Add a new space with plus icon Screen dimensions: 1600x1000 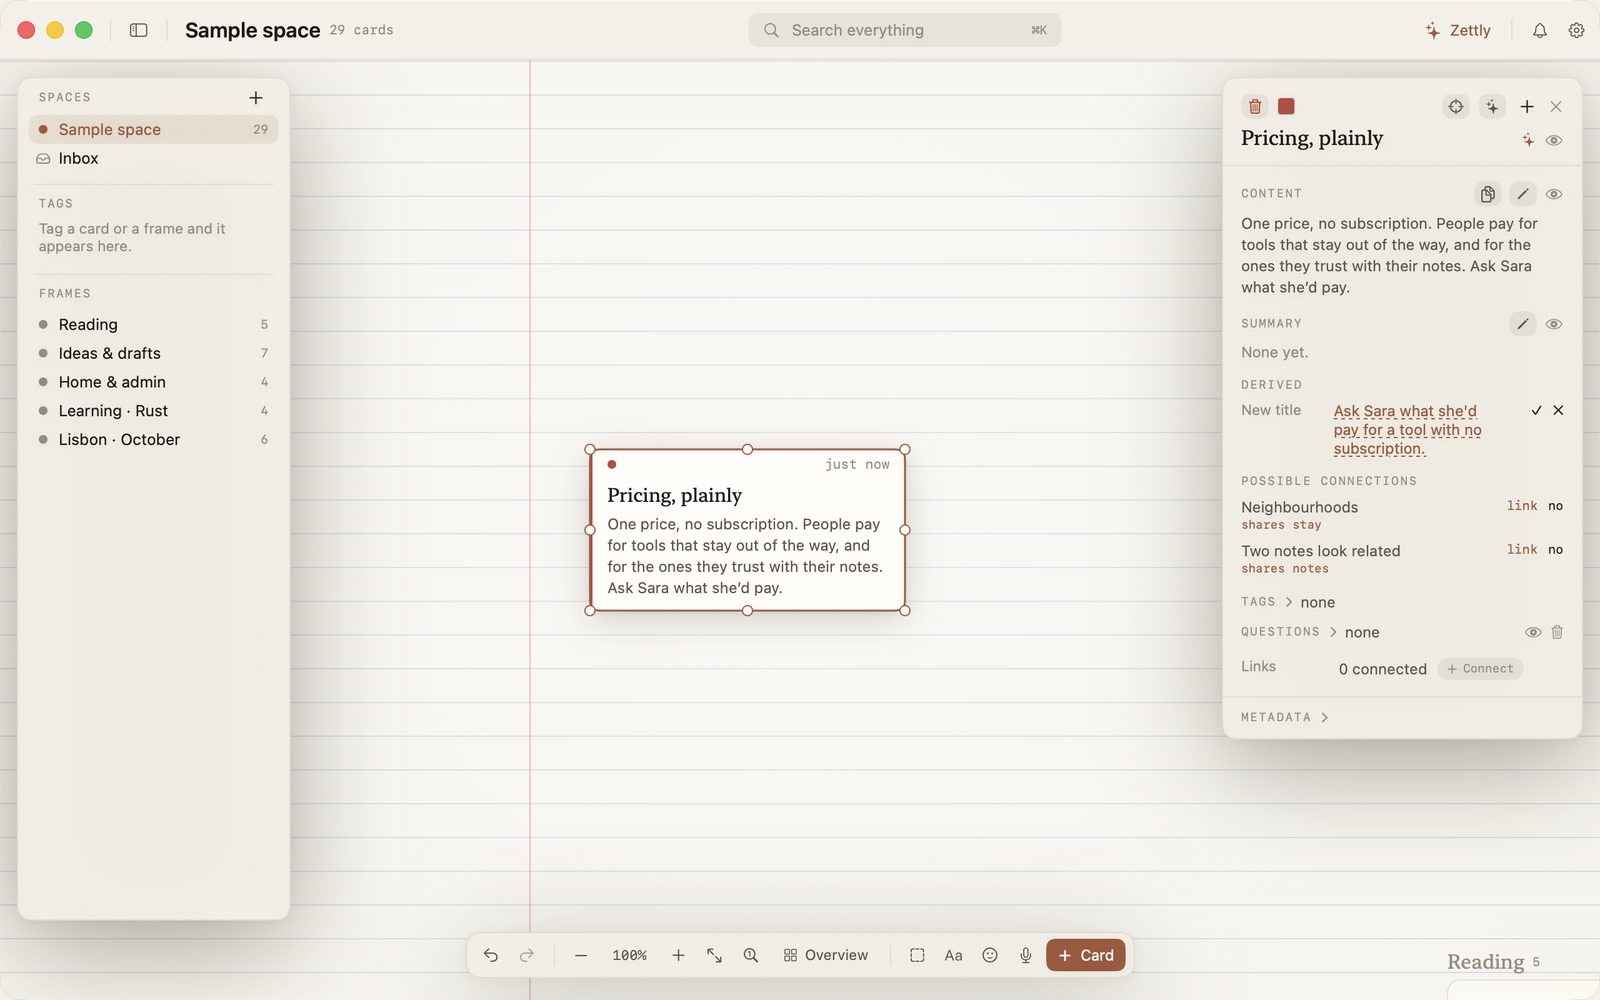(256, 97)
